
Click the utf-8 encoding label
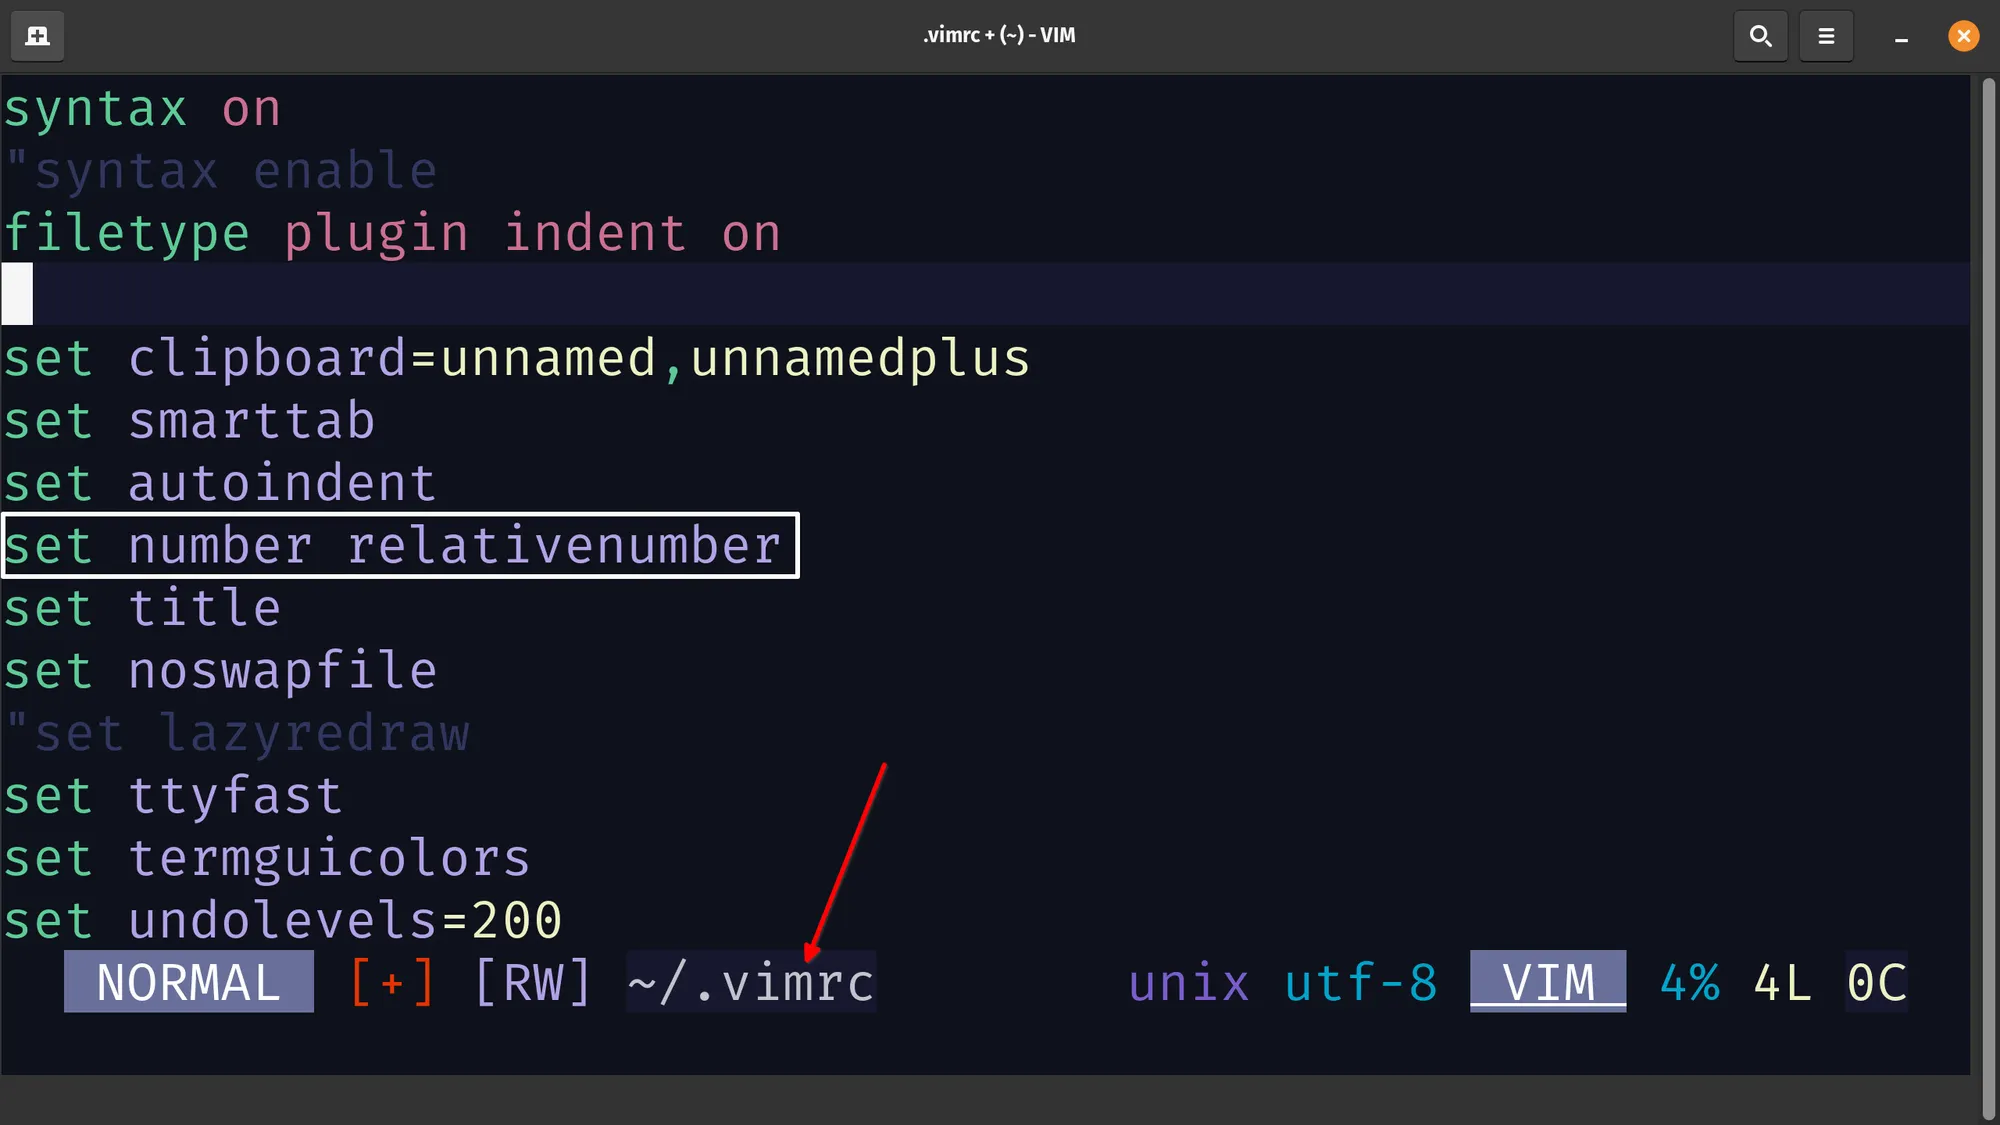tap(1361, 982)
